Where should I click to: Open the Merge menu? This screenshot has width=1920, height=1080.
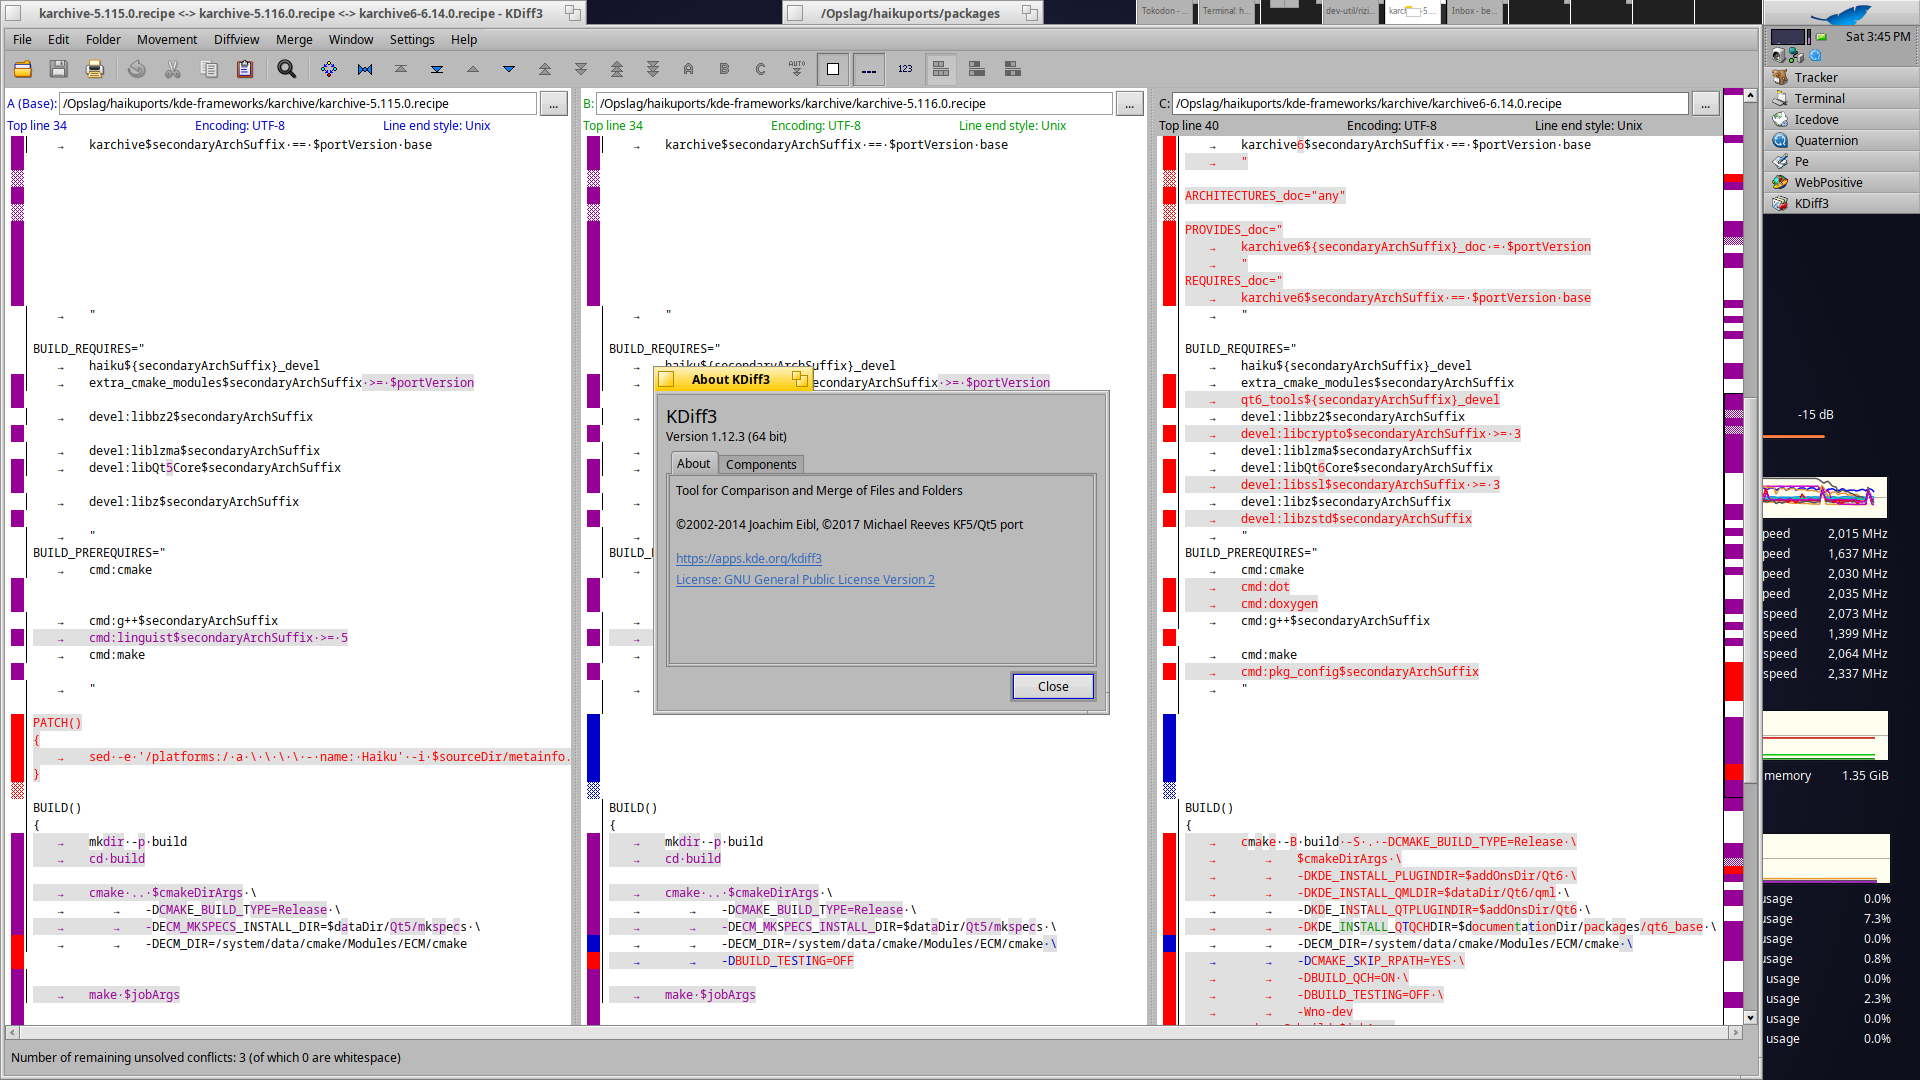294,39
